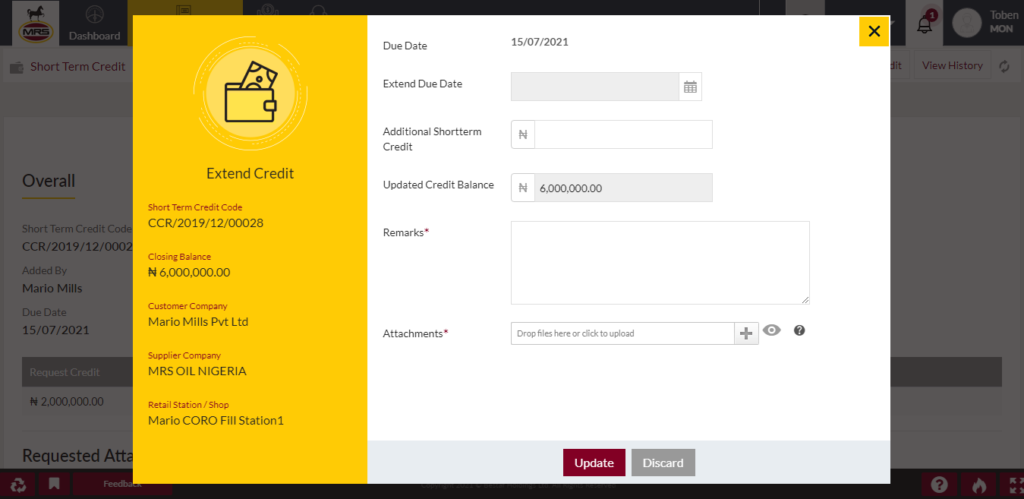
Task: Click the MRS logo
Action: 37,24
